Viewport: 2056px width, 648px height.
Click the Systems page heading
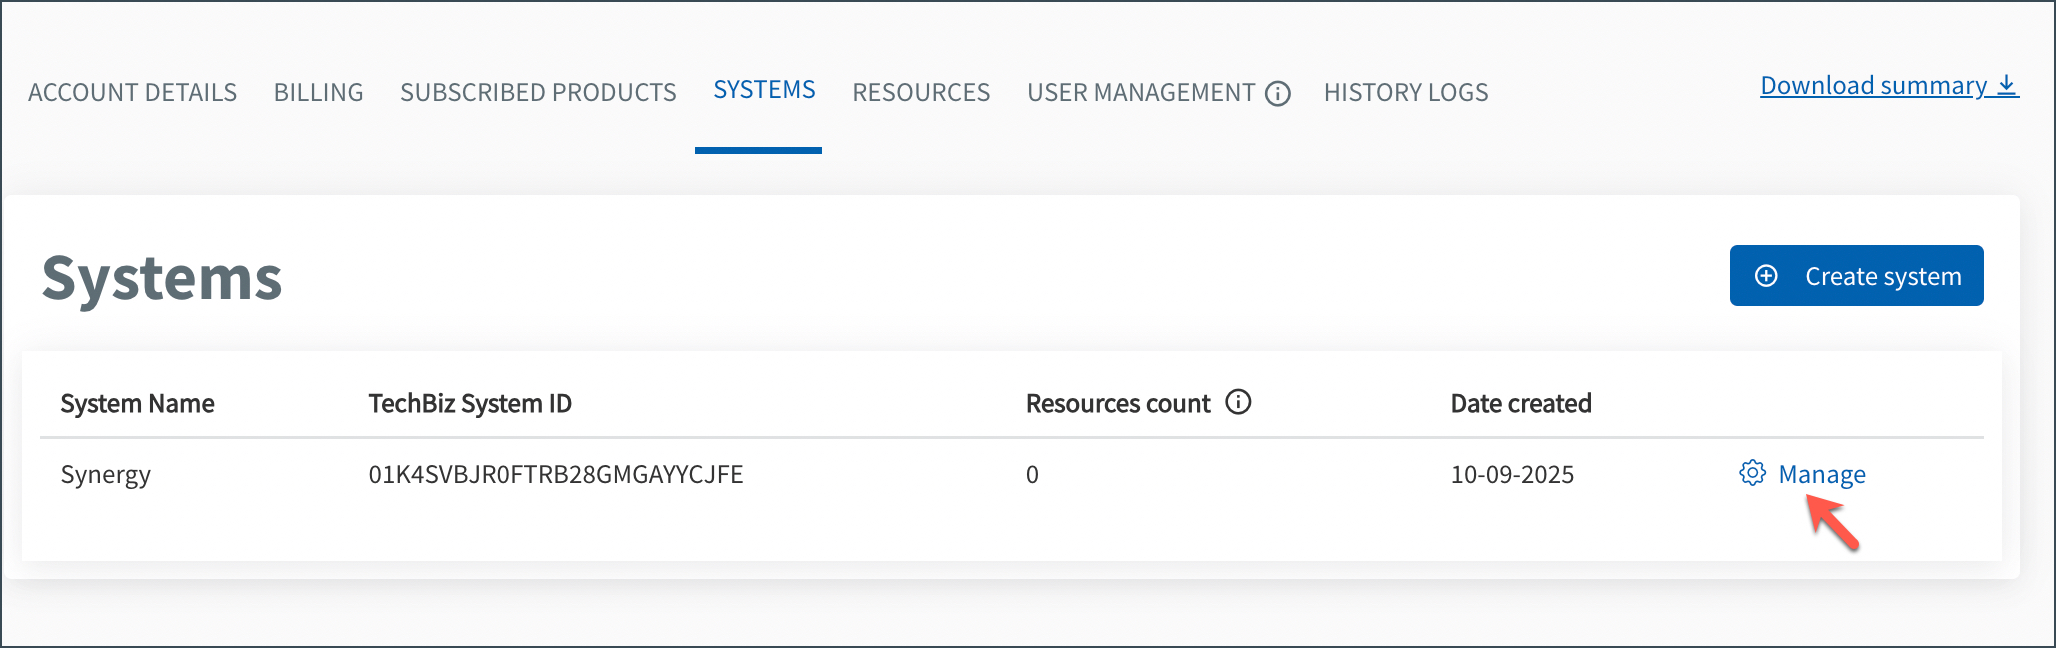click(x=162, y=278)
